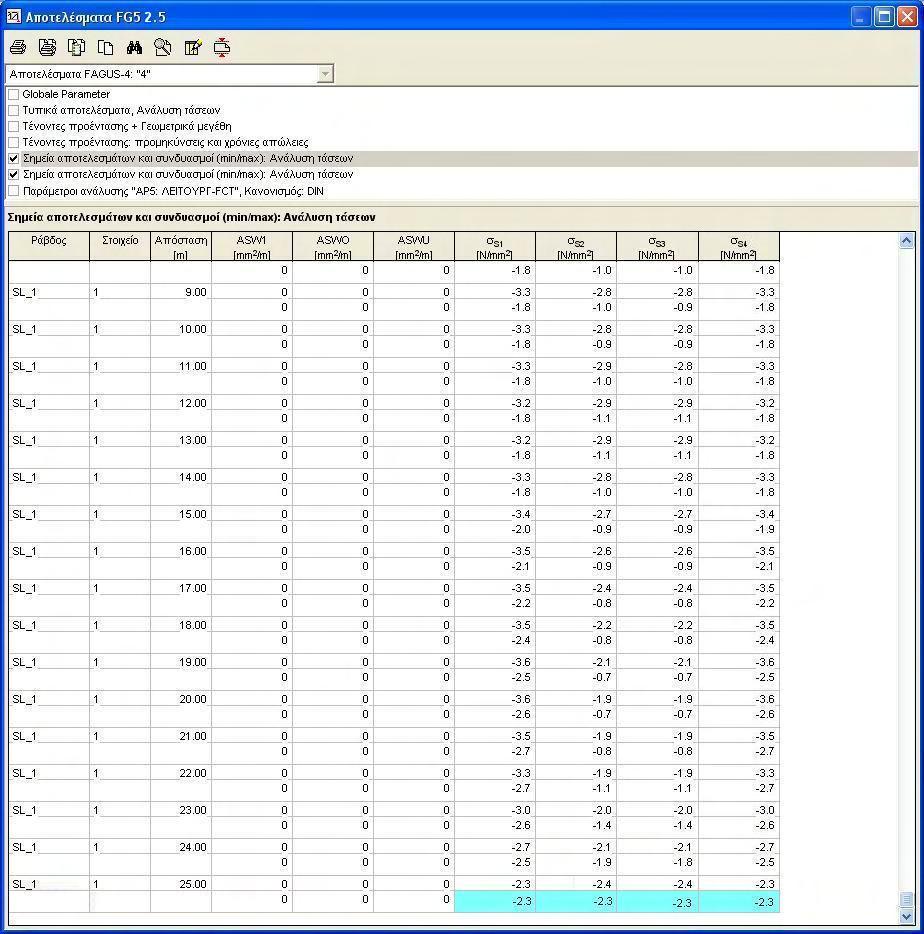Click the print-all (stacked printer) toolbar icon
Viewport: 924px width, 934px height.
point(47,47)
